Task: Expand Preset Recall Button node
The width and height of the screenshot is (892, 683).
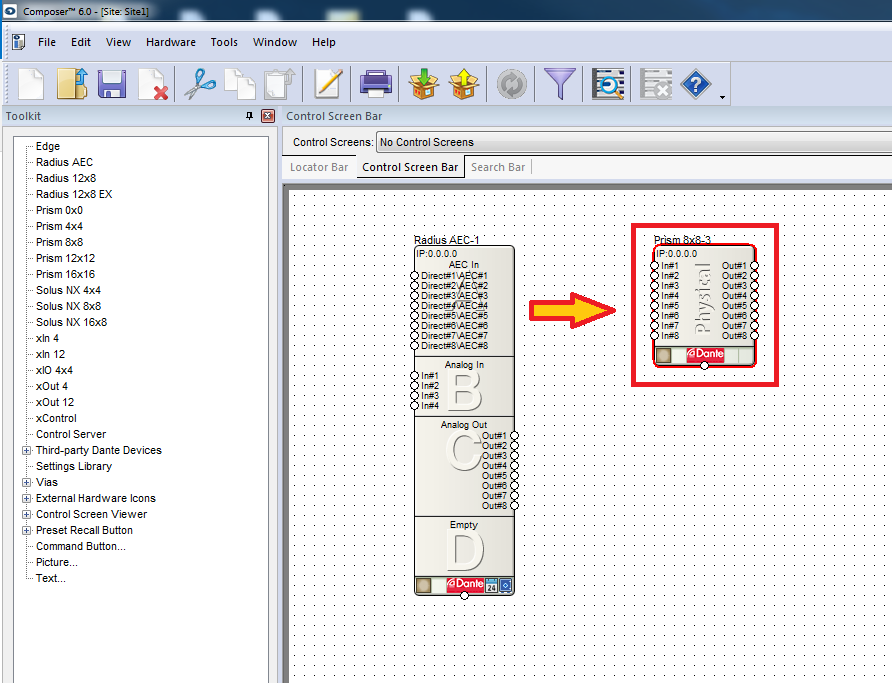Action: (26, 530)
